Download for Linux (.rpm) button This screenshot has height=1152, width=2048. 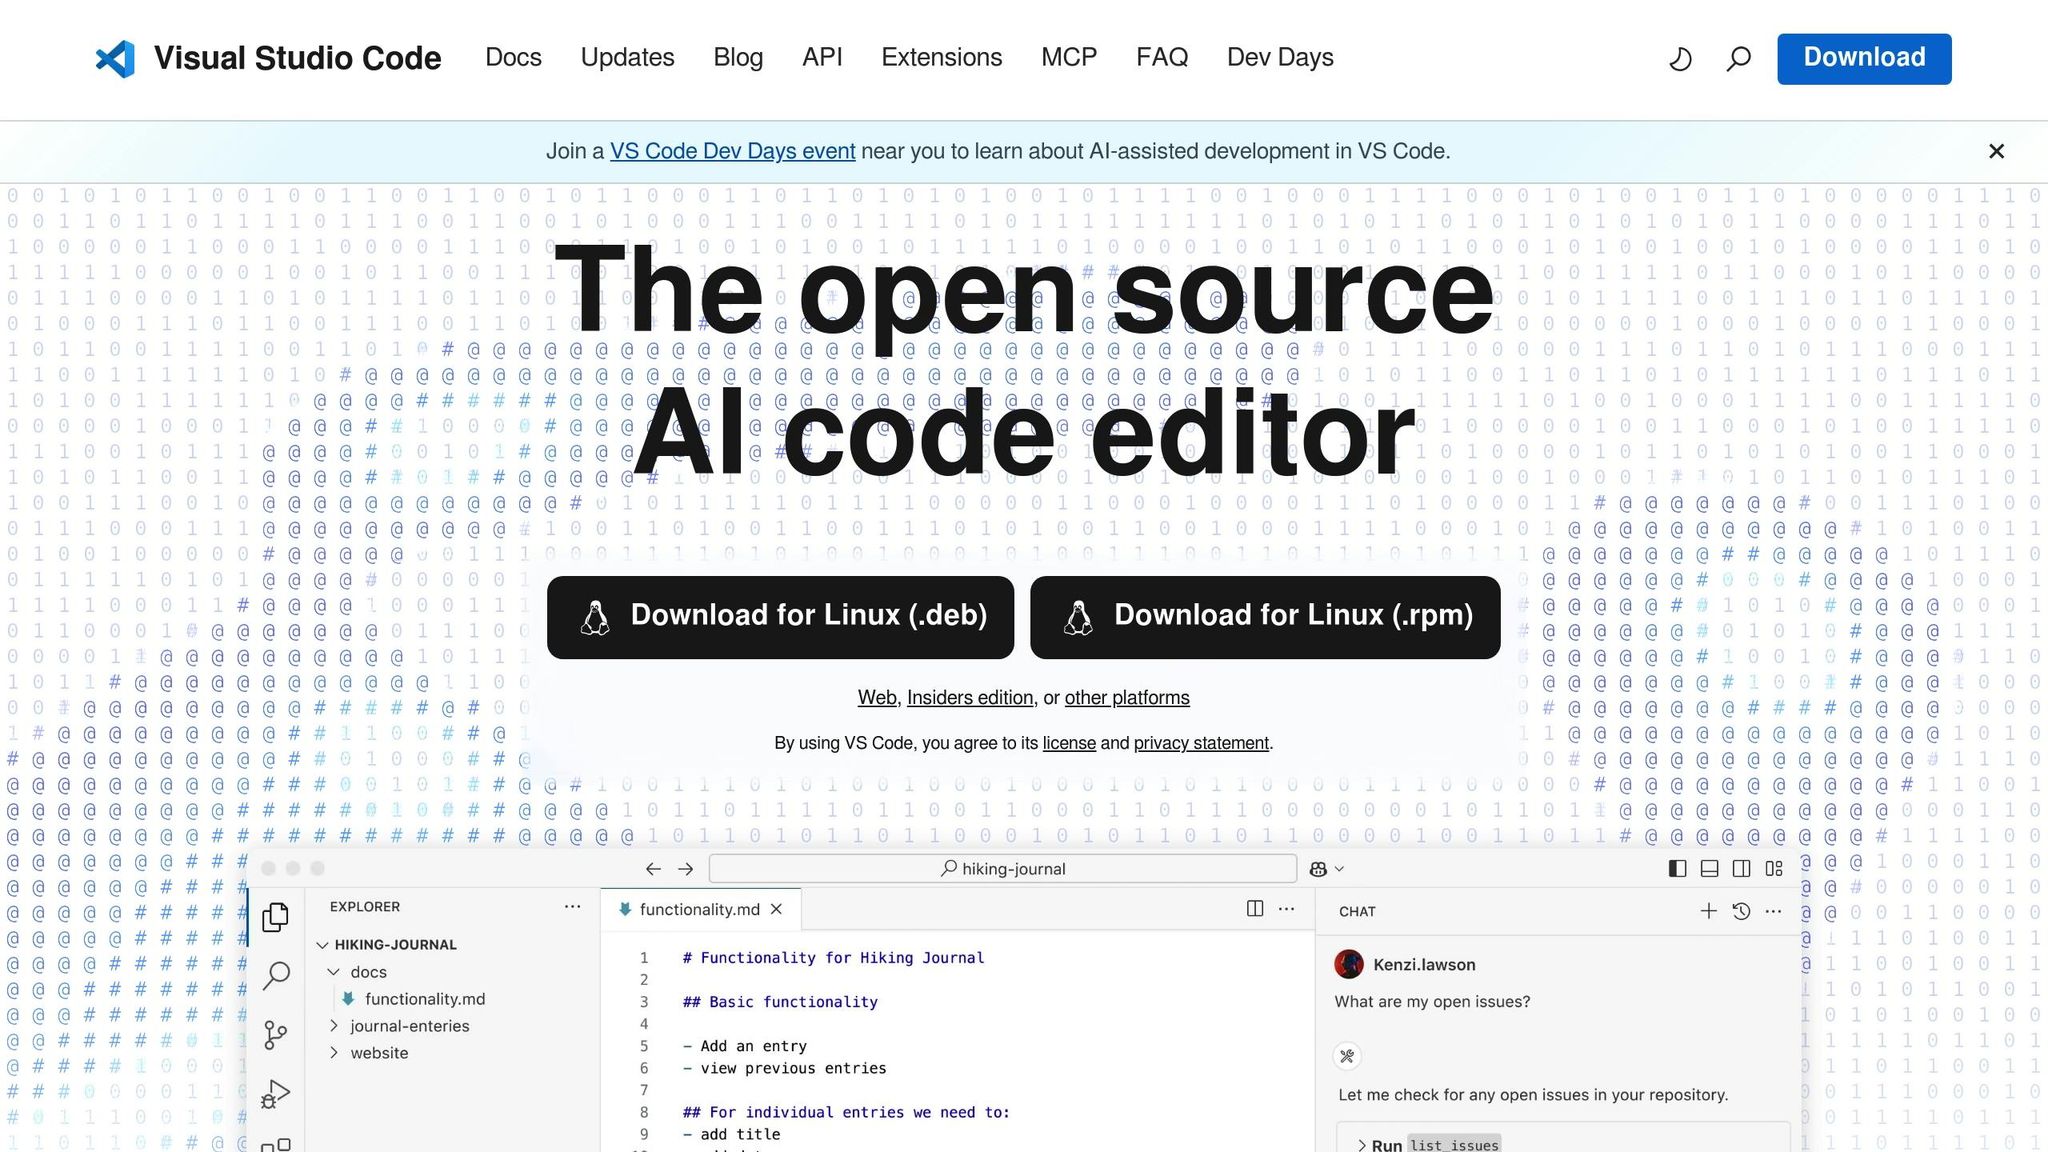[x=1265, y=617]
